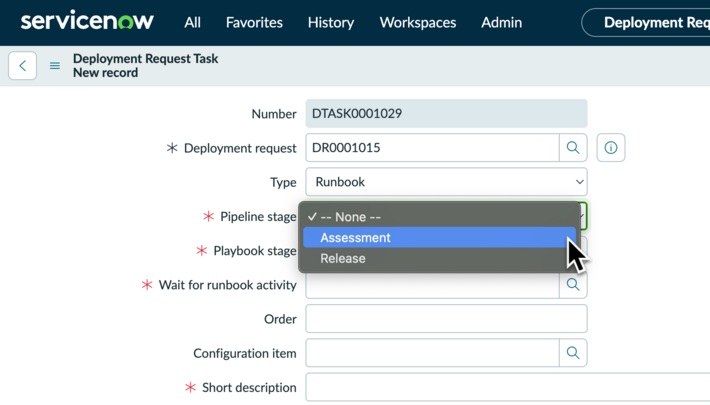Image resolution: width=710 pixels, height=405 pixels.
Task: Select -- None -- pipeline stage option
Action: (439, 217)
